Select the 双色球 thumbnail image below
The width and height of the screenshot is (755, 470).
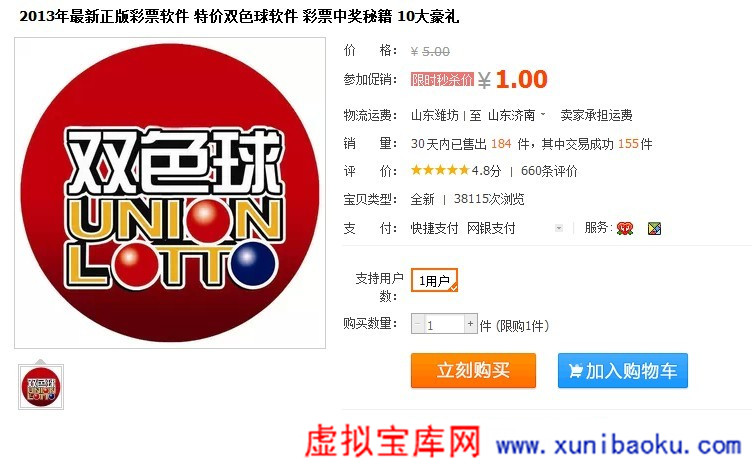(x=41, y=387)
